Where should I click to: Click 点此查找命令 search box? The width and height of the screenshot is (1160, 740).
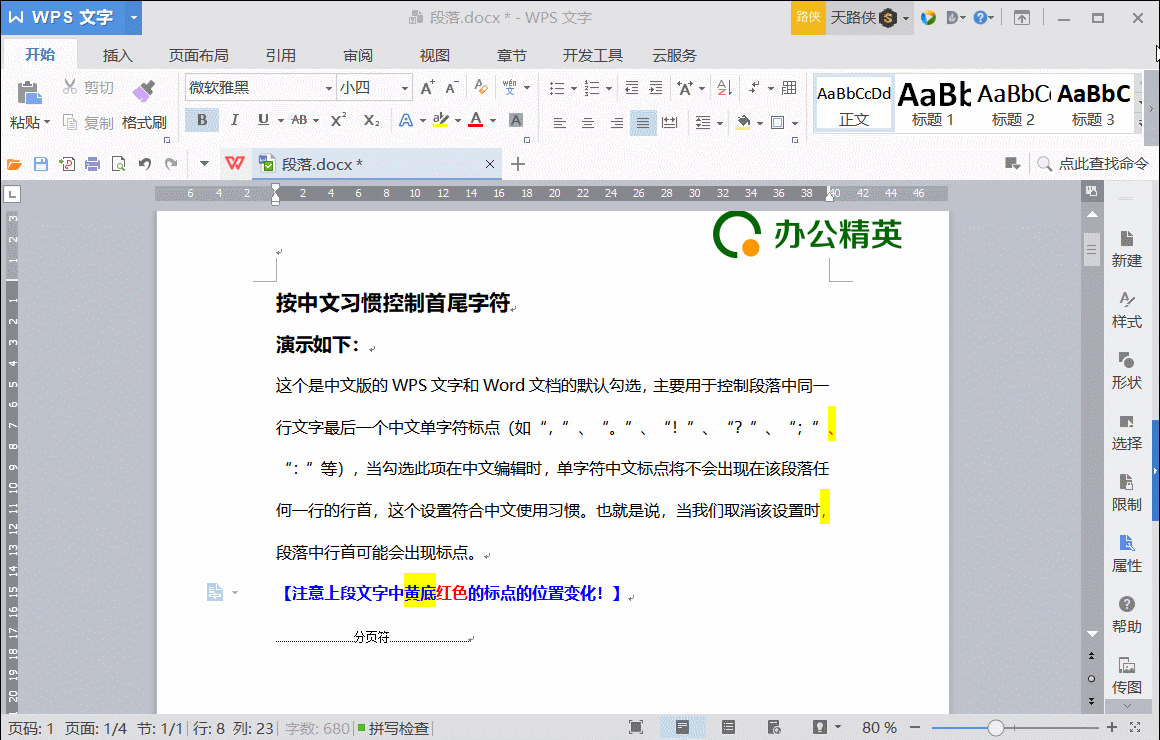pos(1093,164)
